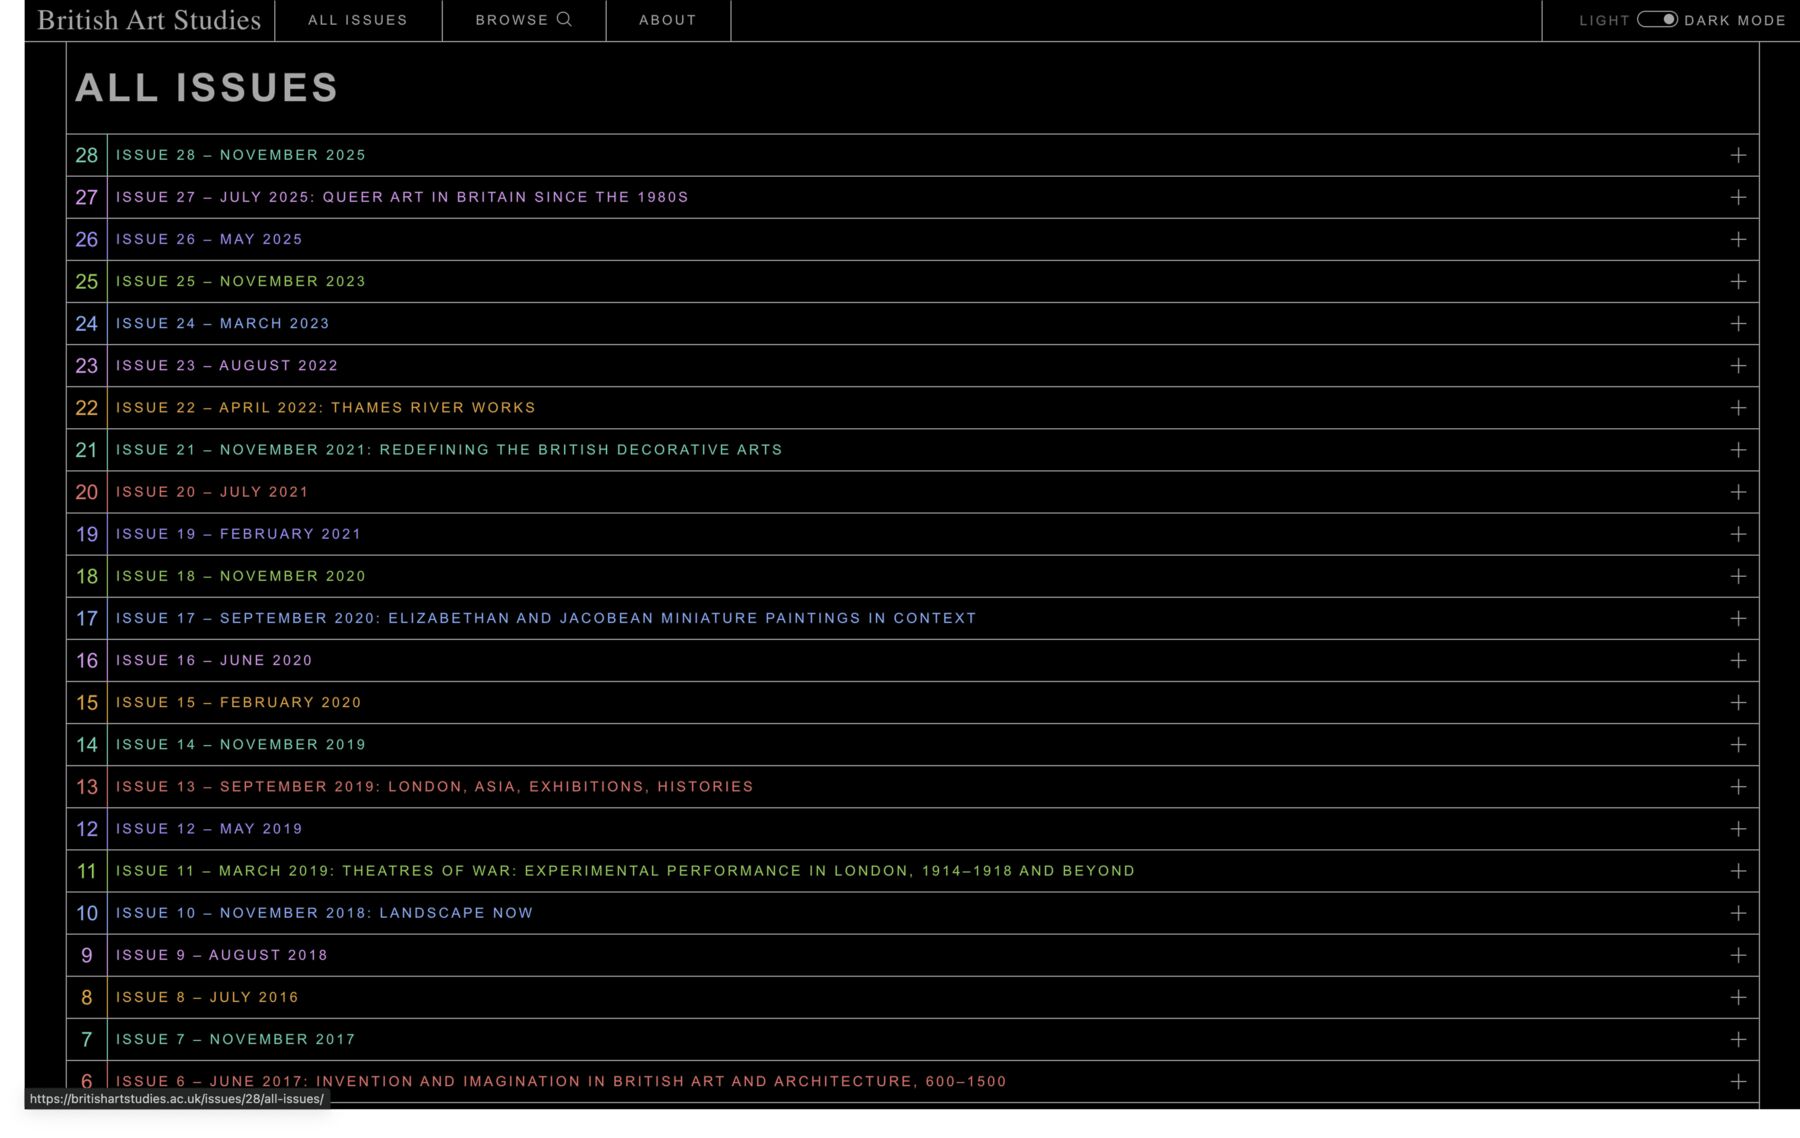Viewport: 1800px width, 1138px height.
Task: Click the British Art Studies logo
Action: pos(148,19)
